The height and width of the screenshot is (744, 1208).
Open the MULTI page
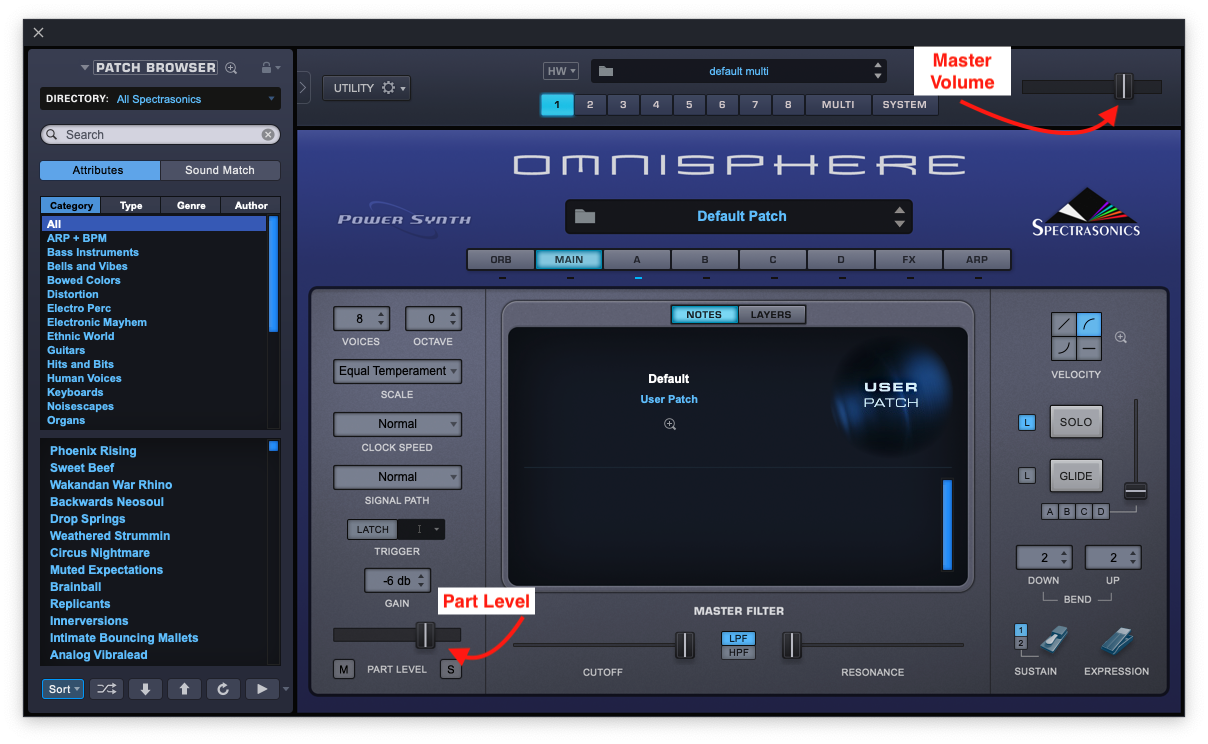pos(838,105)
